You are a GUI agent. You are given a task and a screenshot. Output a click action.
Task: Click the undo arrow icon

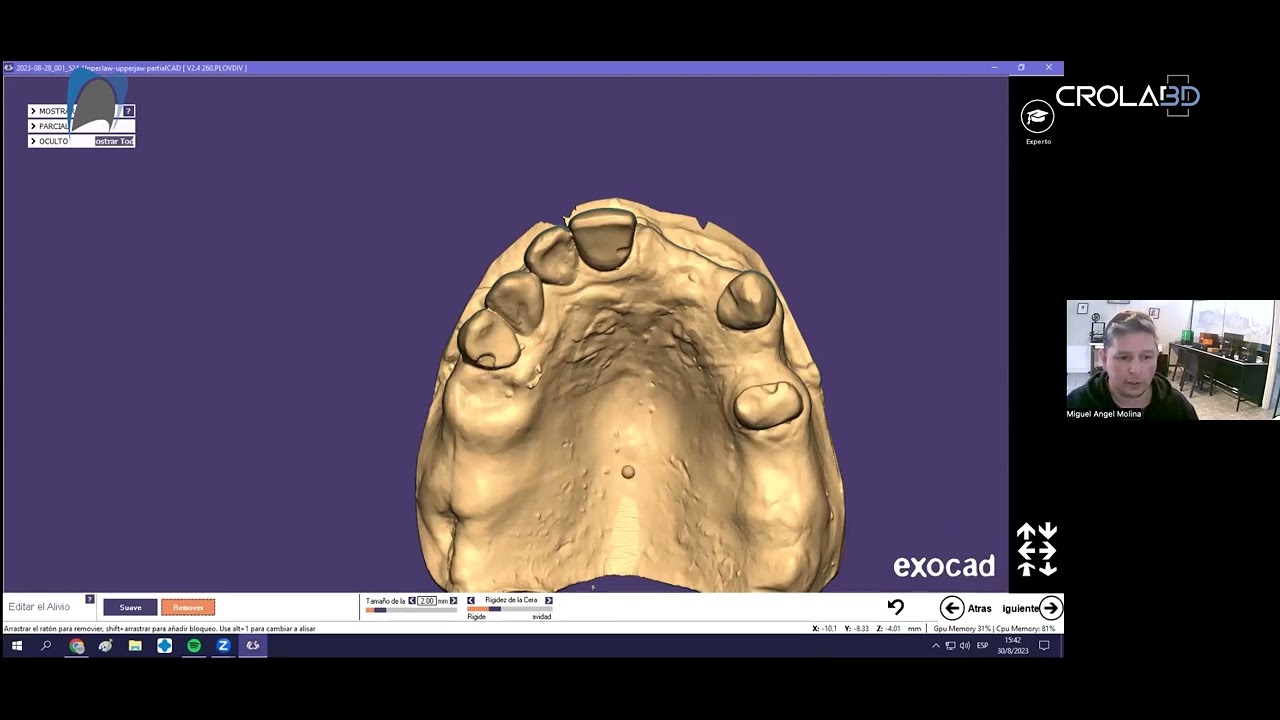896,607
